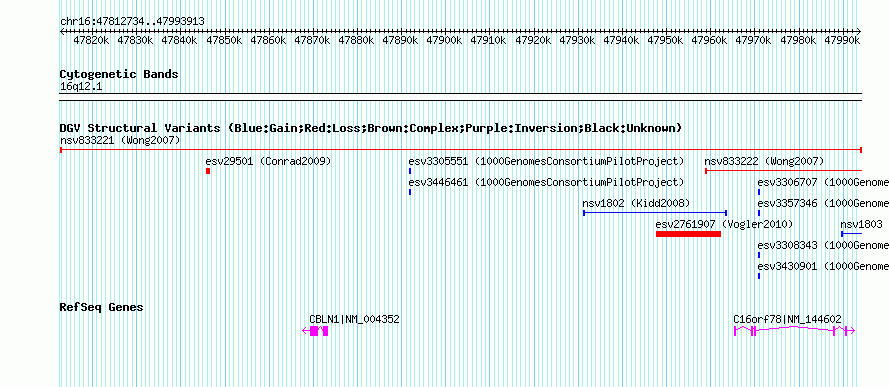This screenshot has width=890, height=387.
Task: Select the nsv1803 blue variant bar
Action: click(851, 234)
